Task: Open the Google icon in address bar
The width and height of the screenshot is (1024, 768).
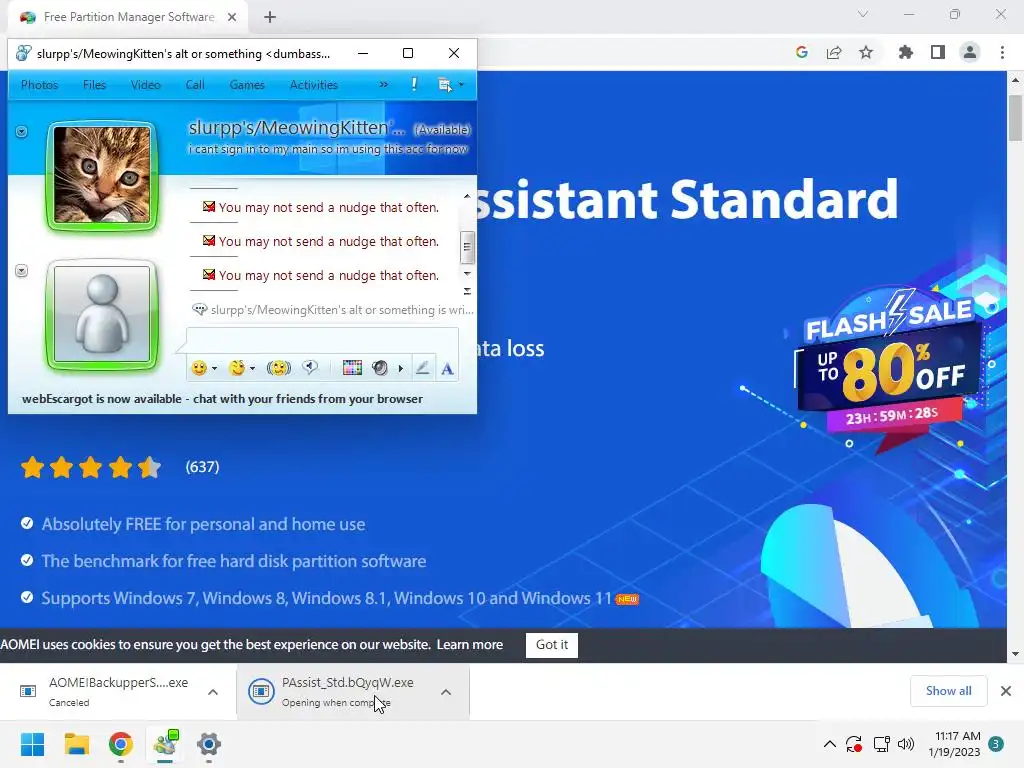Action: coord(802,52)
